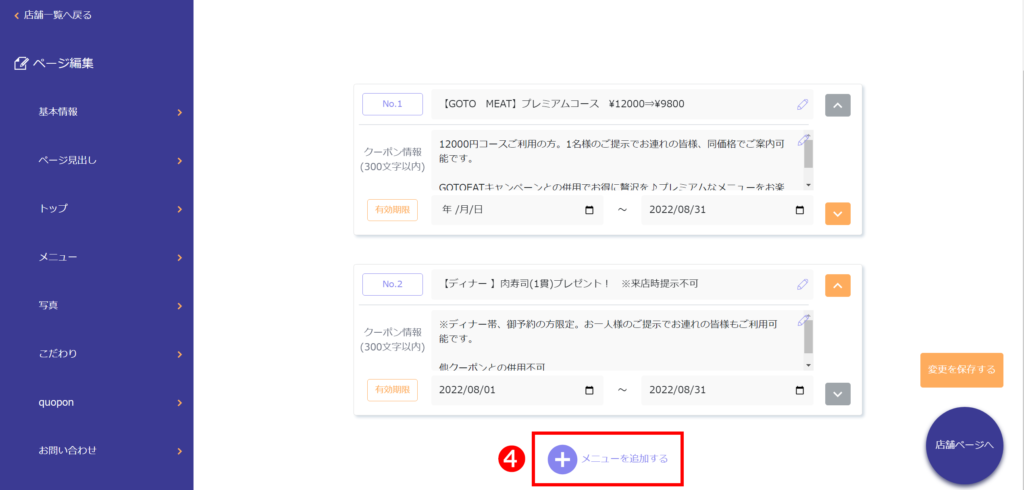Click the coupon No.1 title text field
Screen dimensions: 1024x490
coord(610,104)
